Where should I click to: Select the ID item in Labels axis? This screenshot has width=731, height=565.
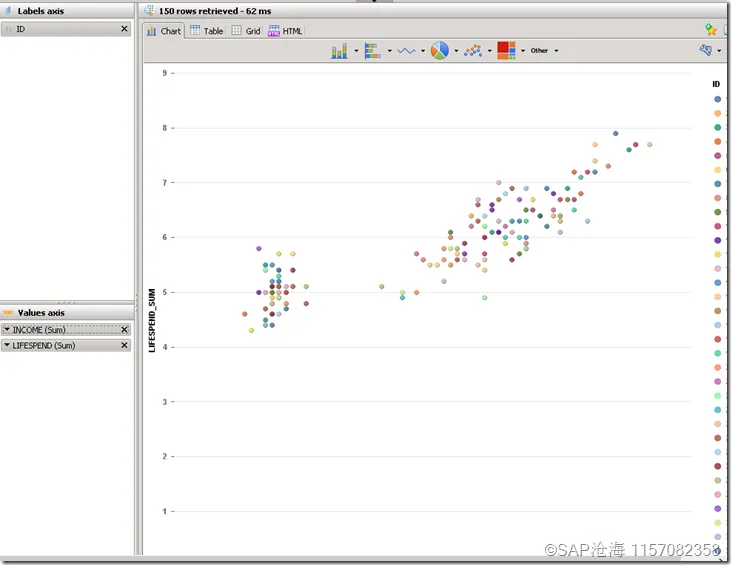66,29
